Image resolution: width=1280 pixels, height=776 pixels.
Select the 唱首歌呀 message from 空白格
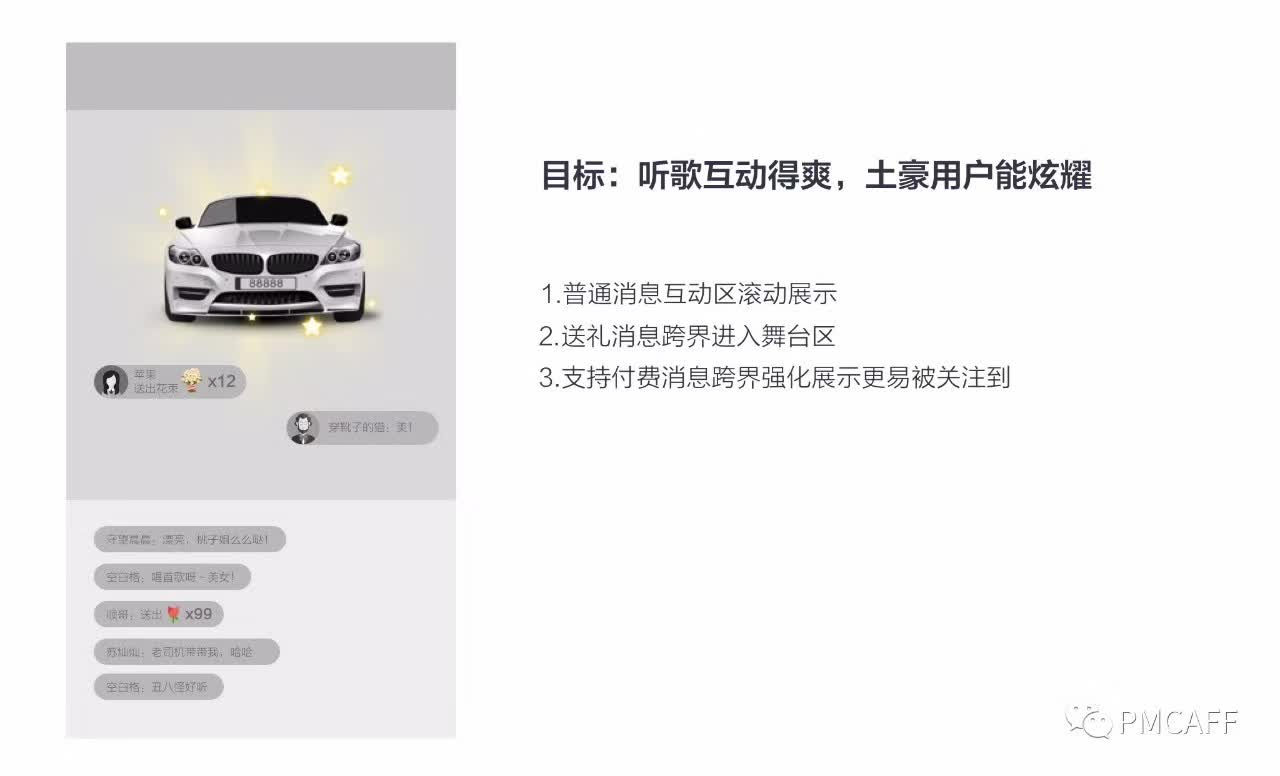172,577
